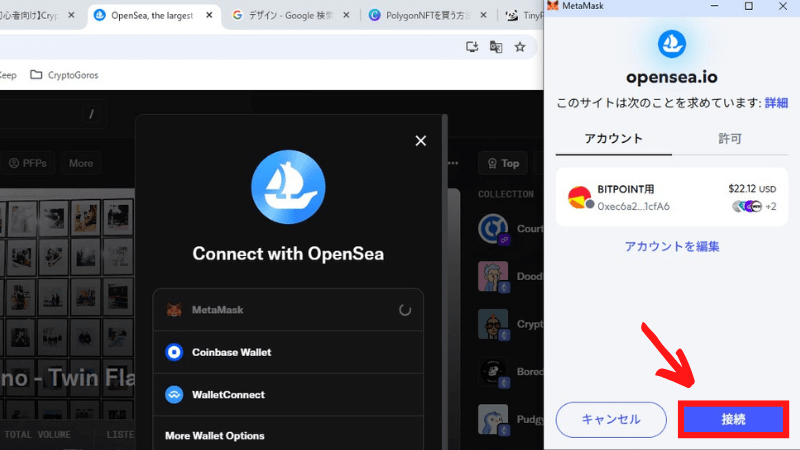The width and height of the screenshot is (800, 450).
Task: Bookmark this page with the star icon
Action: tap(520, 47)
